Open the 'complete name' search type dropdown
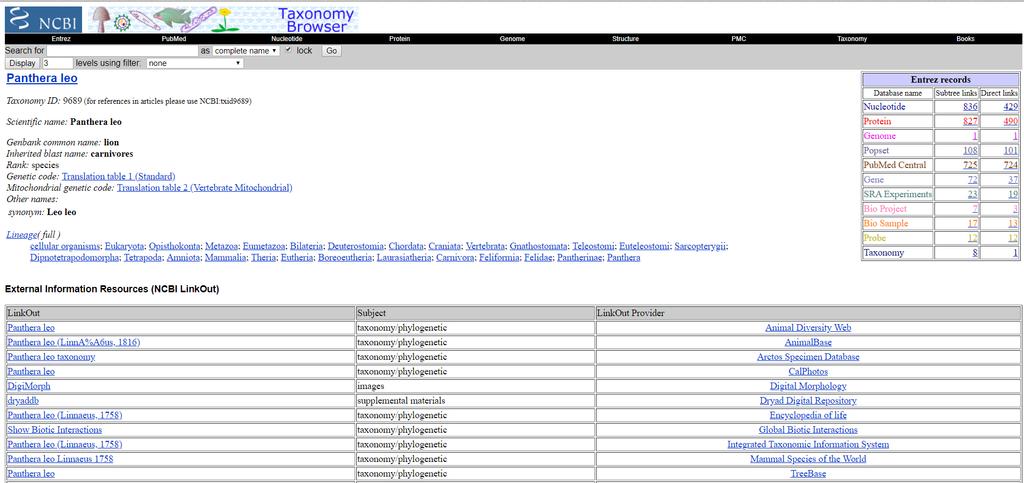 (246, 50)
